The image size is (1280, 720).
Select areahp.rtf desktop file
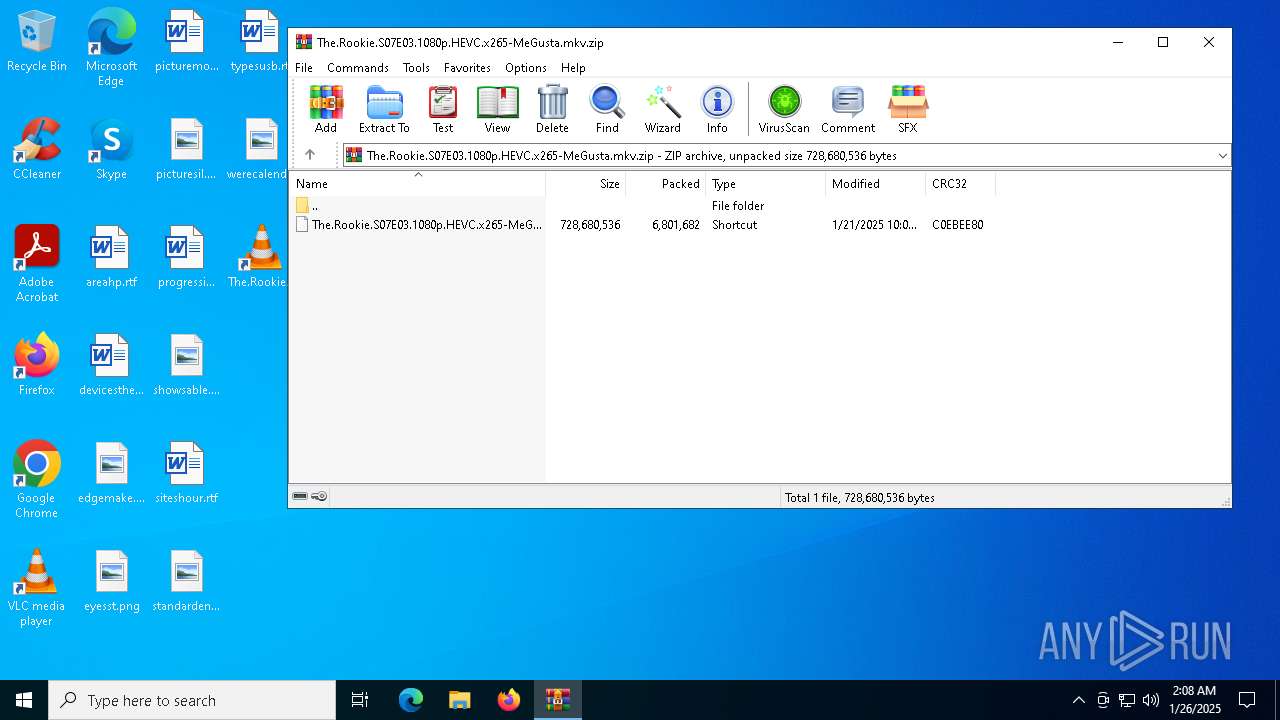111,257
